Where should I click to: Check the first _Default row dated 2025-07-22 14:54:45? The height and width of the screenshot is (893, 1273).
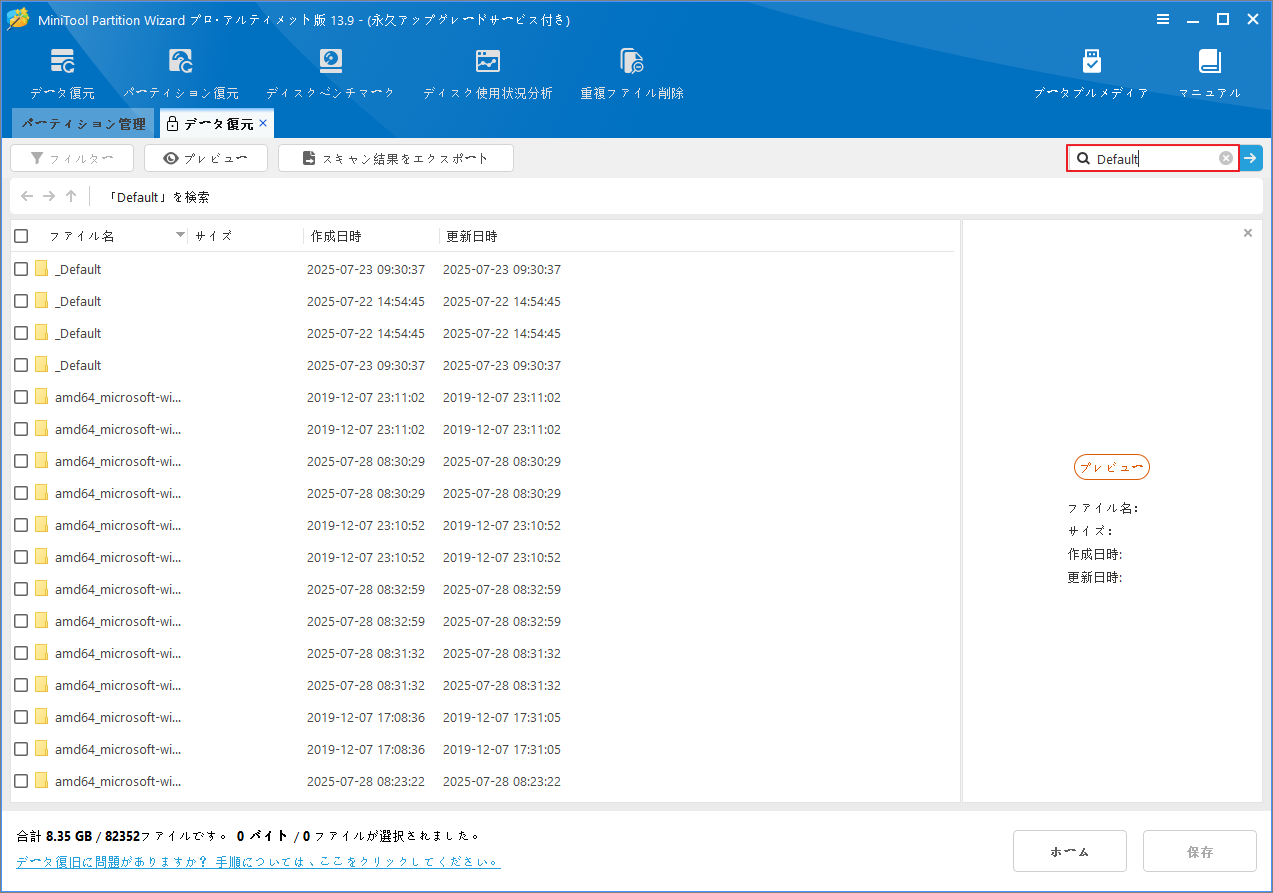point(21,301)
